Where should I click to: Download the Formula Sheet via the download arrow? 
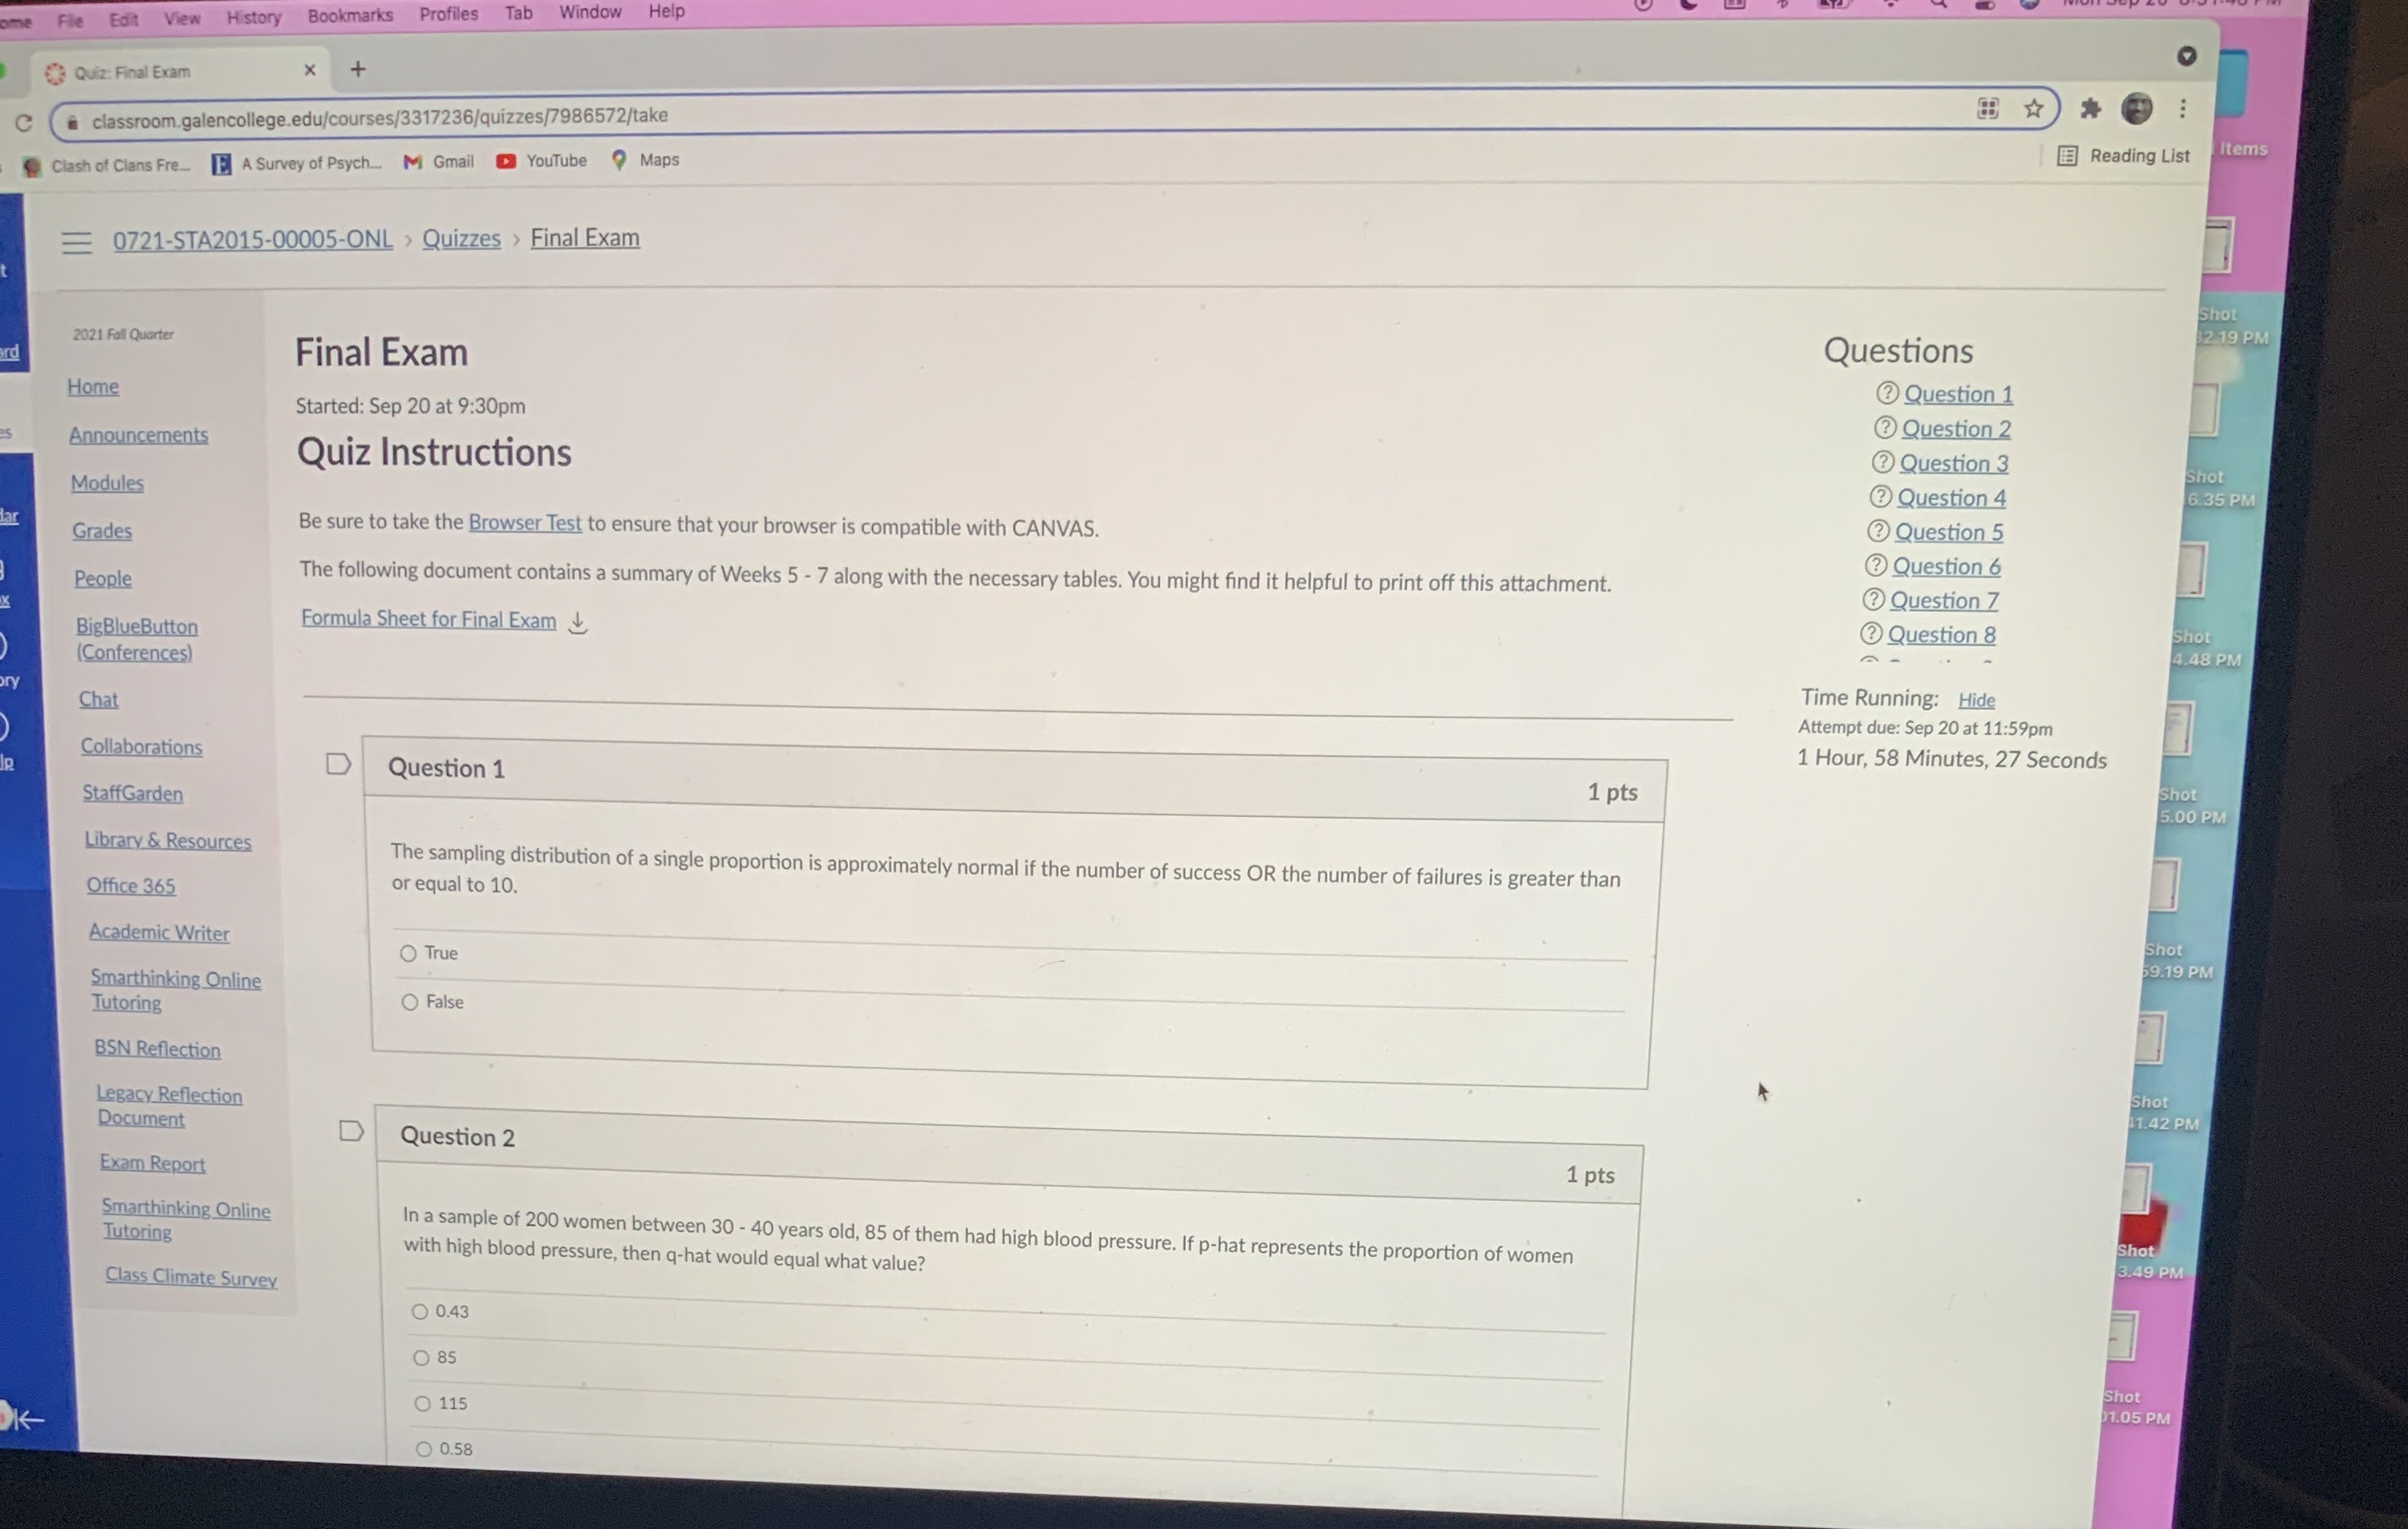click(x=578, y=622)
